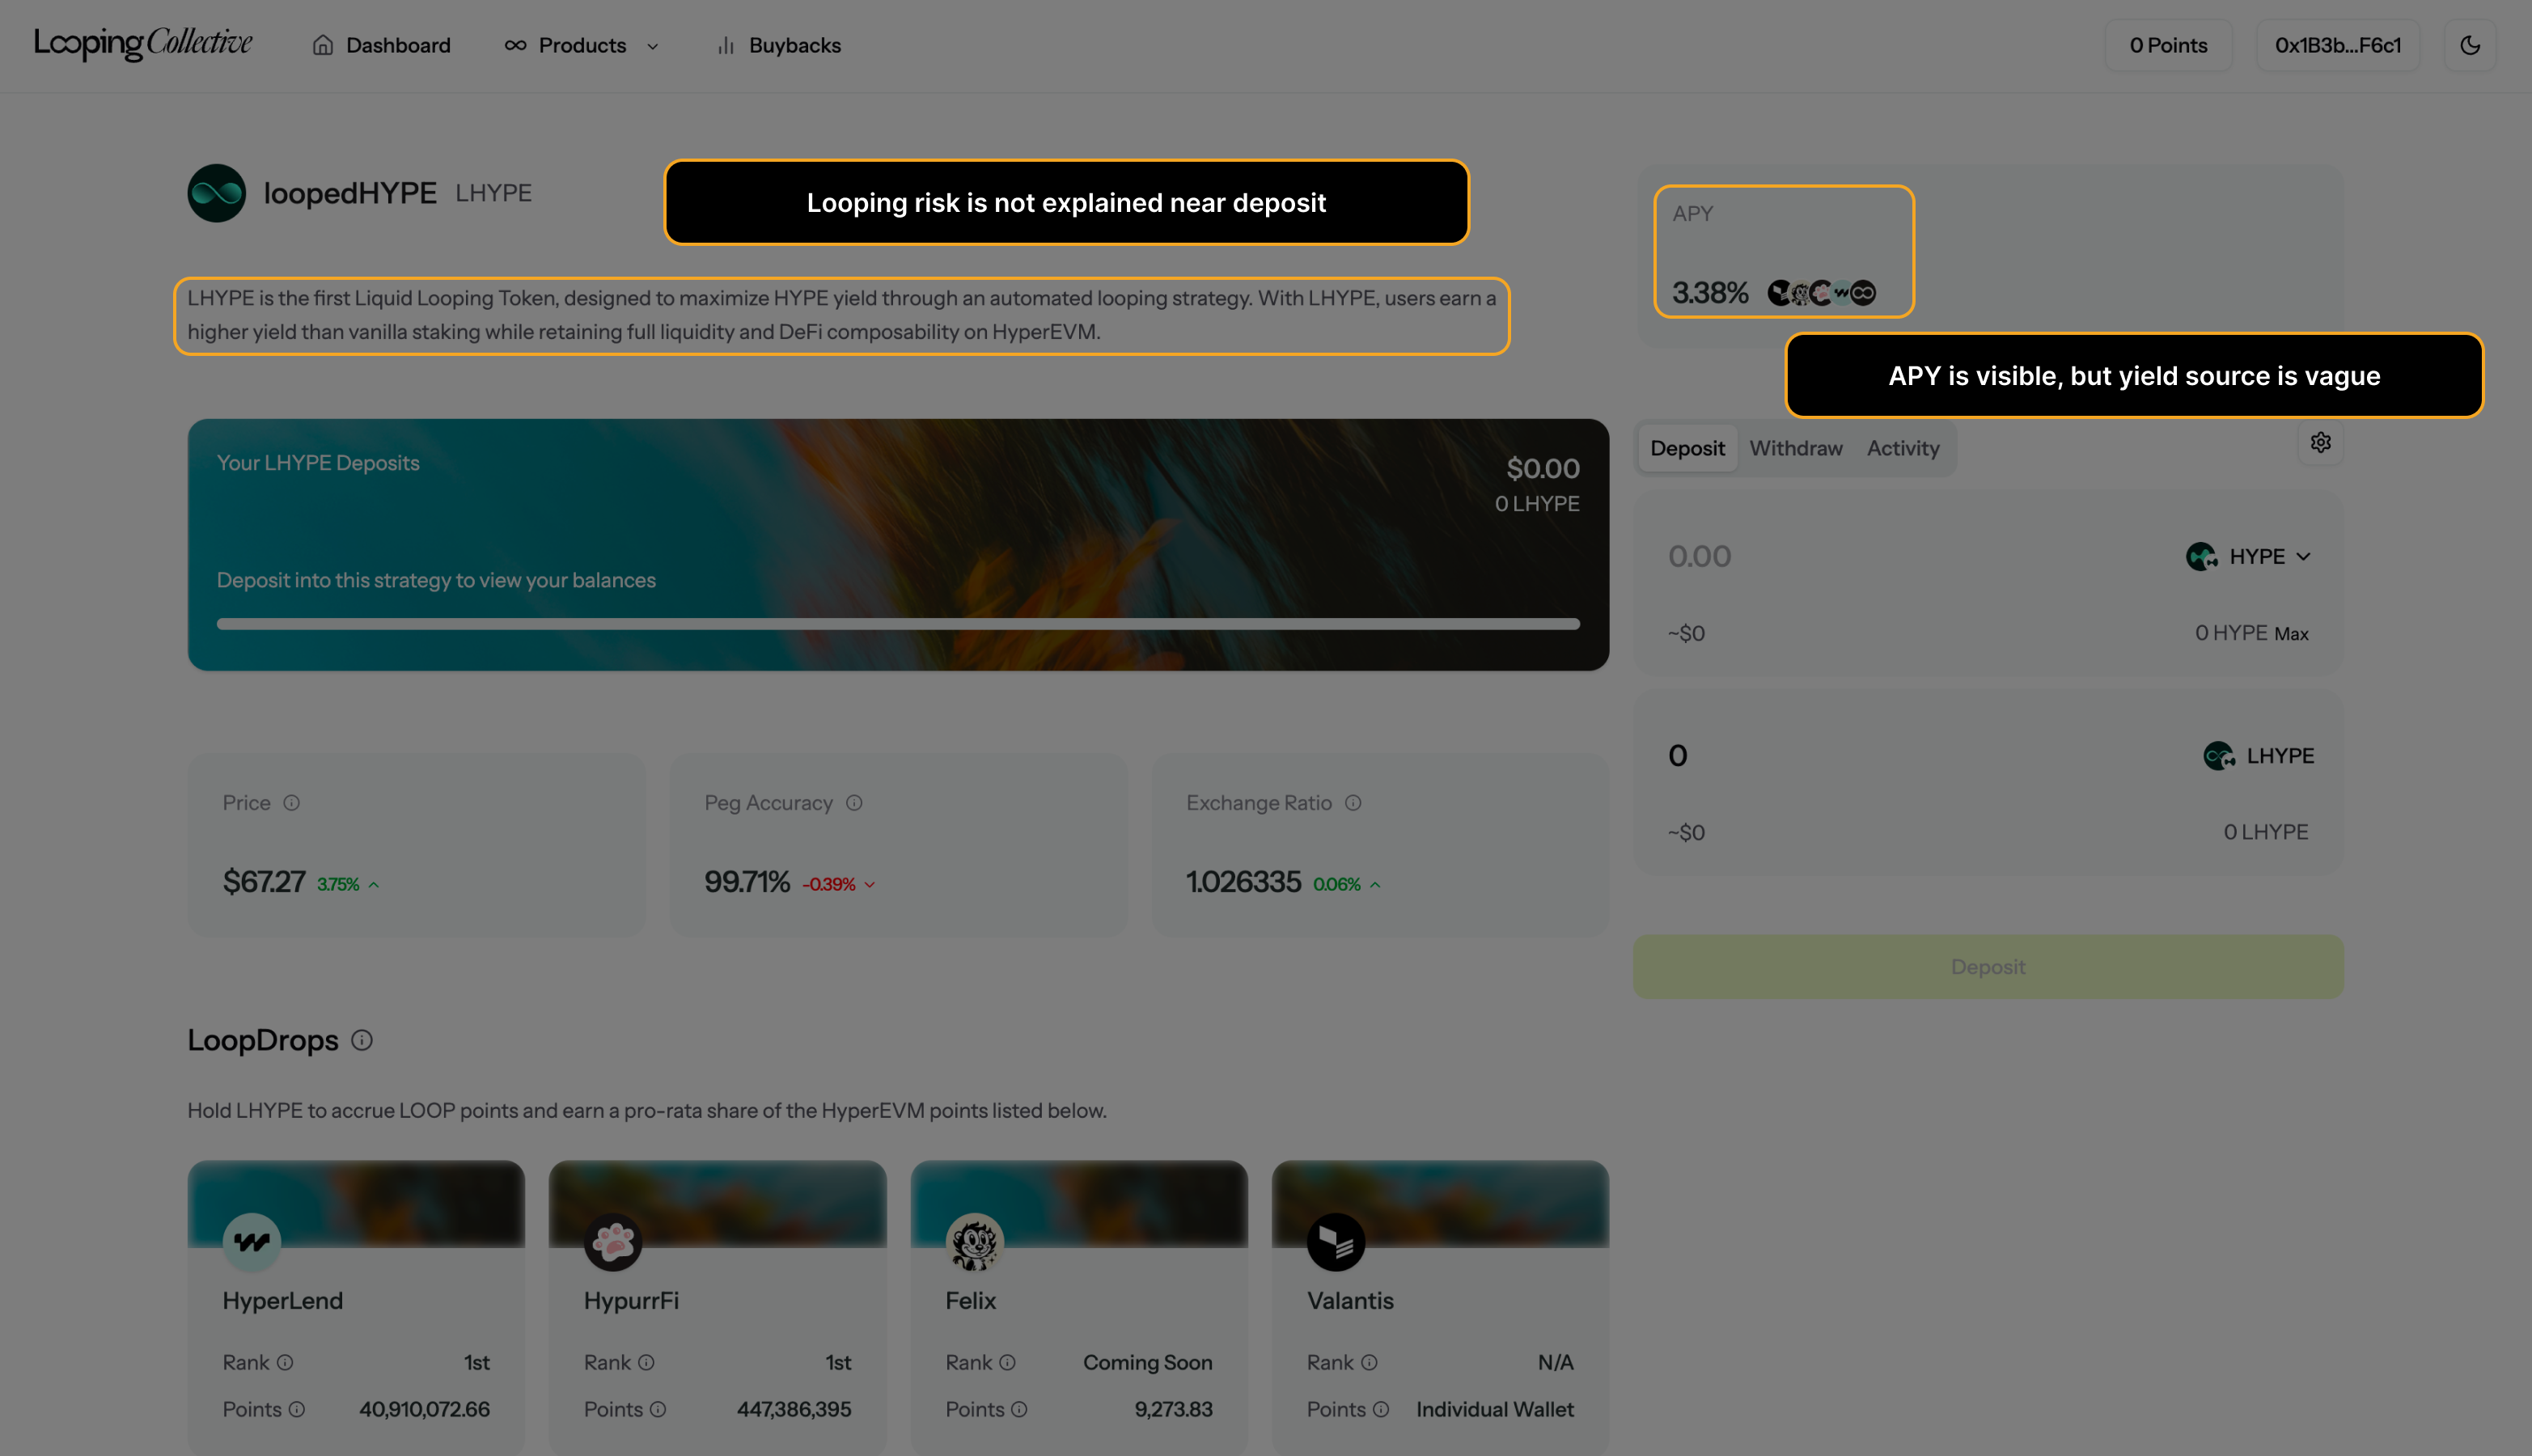Click the loopedHYPE token logo

(217, 193)
